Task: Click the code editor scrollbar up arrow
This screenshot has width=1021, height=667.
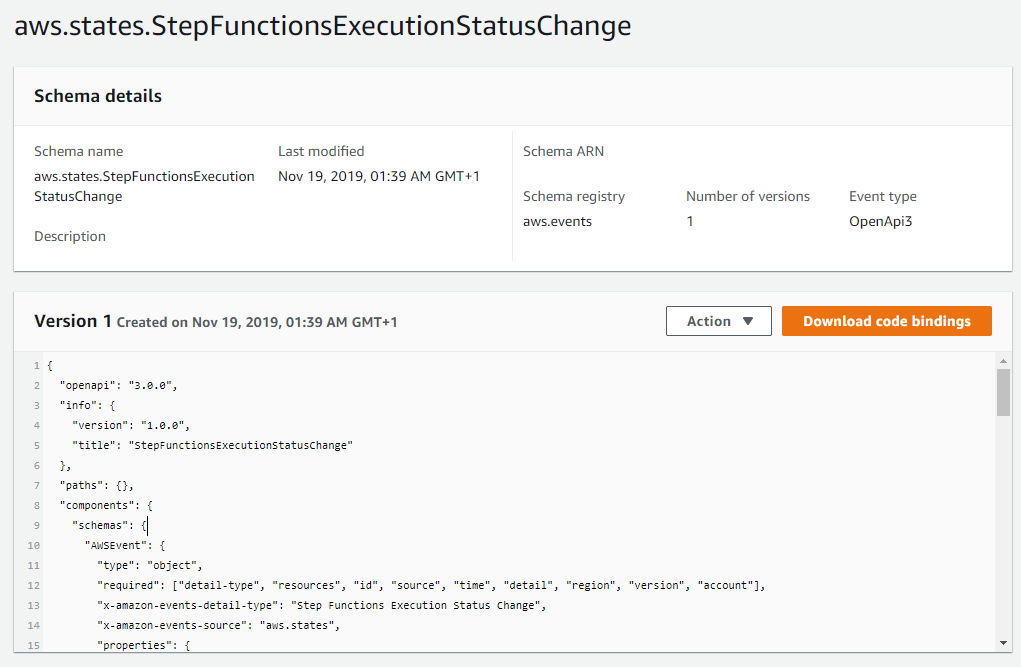Action: [1003, 360]
